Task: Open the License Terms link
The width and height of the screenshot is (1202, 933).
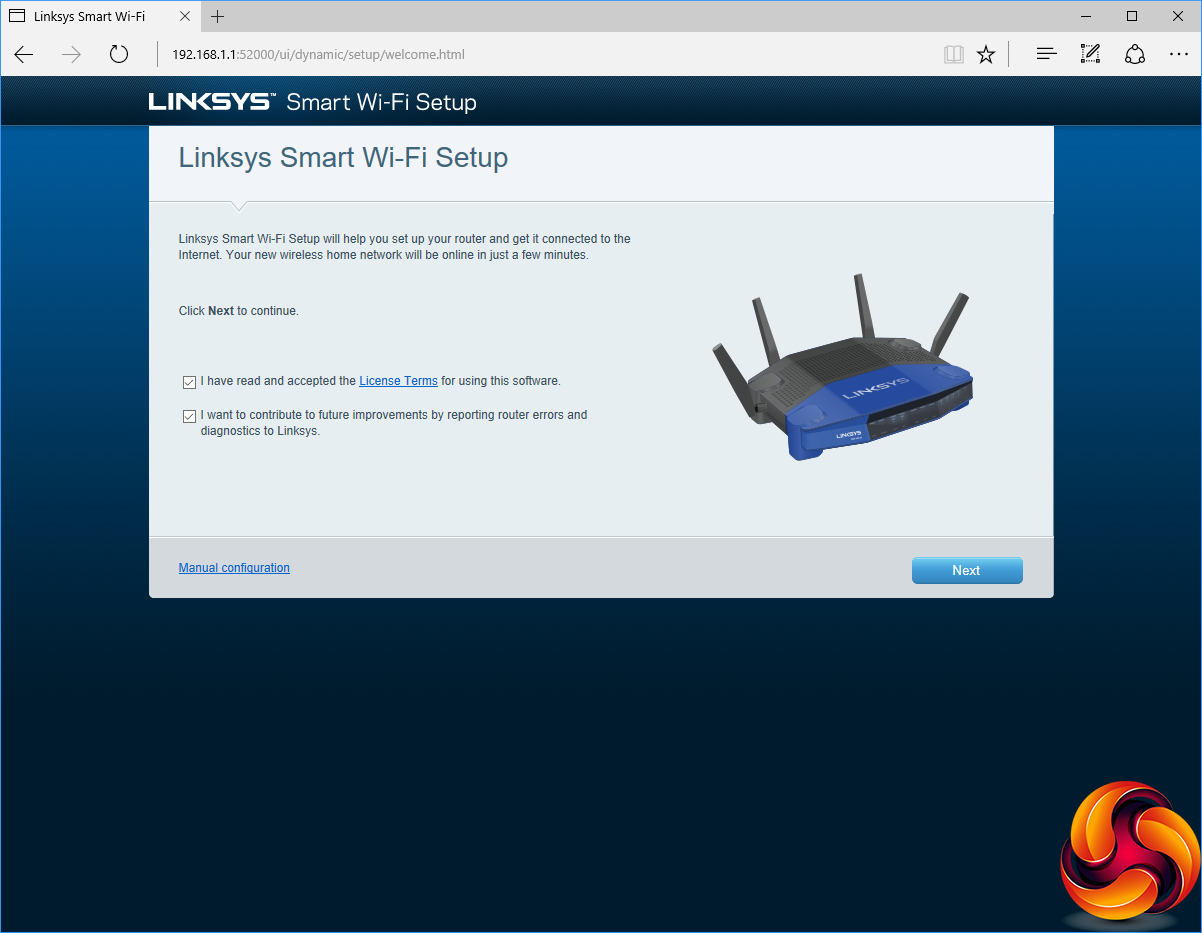Action: [398, 381]
